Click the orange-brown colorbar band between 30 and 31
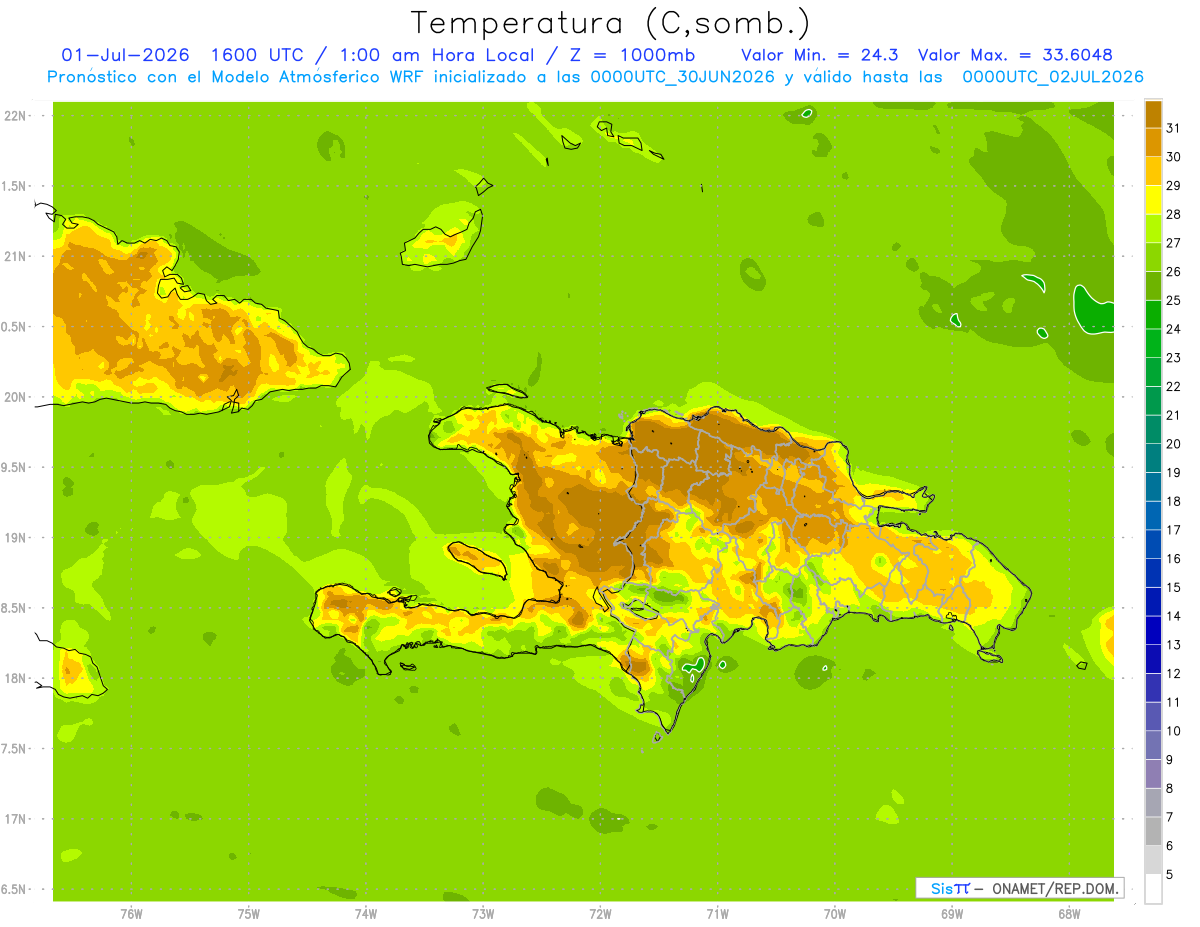The image size is (1200, 927). [x=1153, y=142]
